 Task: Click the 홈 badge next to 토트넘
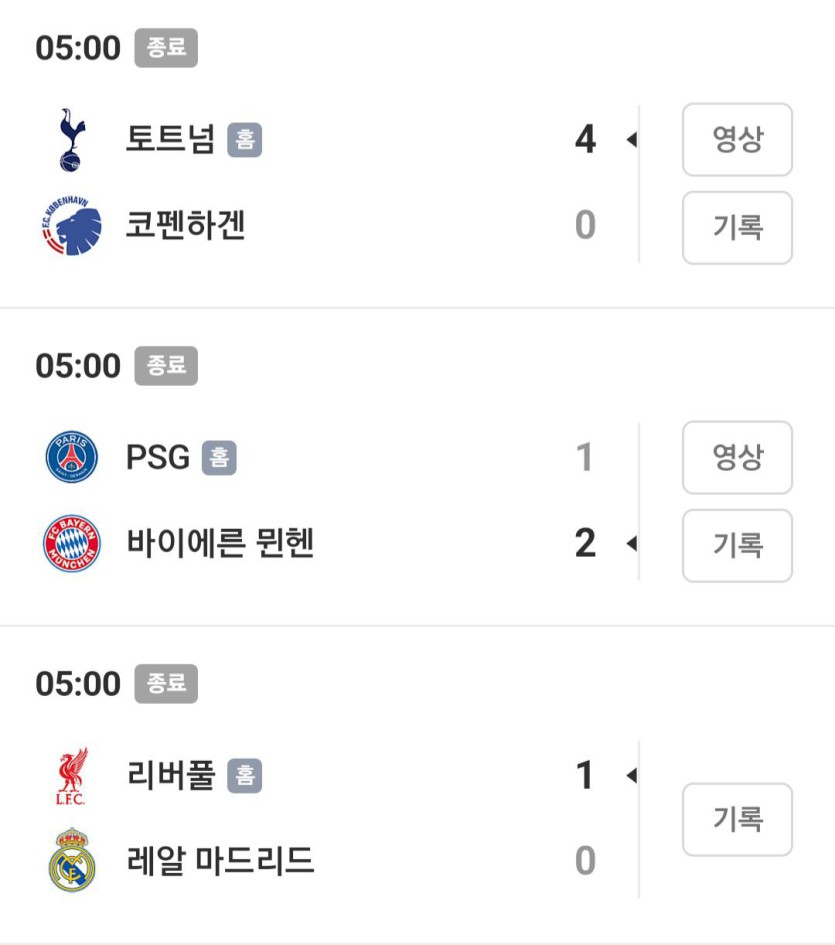coord(244,140)
